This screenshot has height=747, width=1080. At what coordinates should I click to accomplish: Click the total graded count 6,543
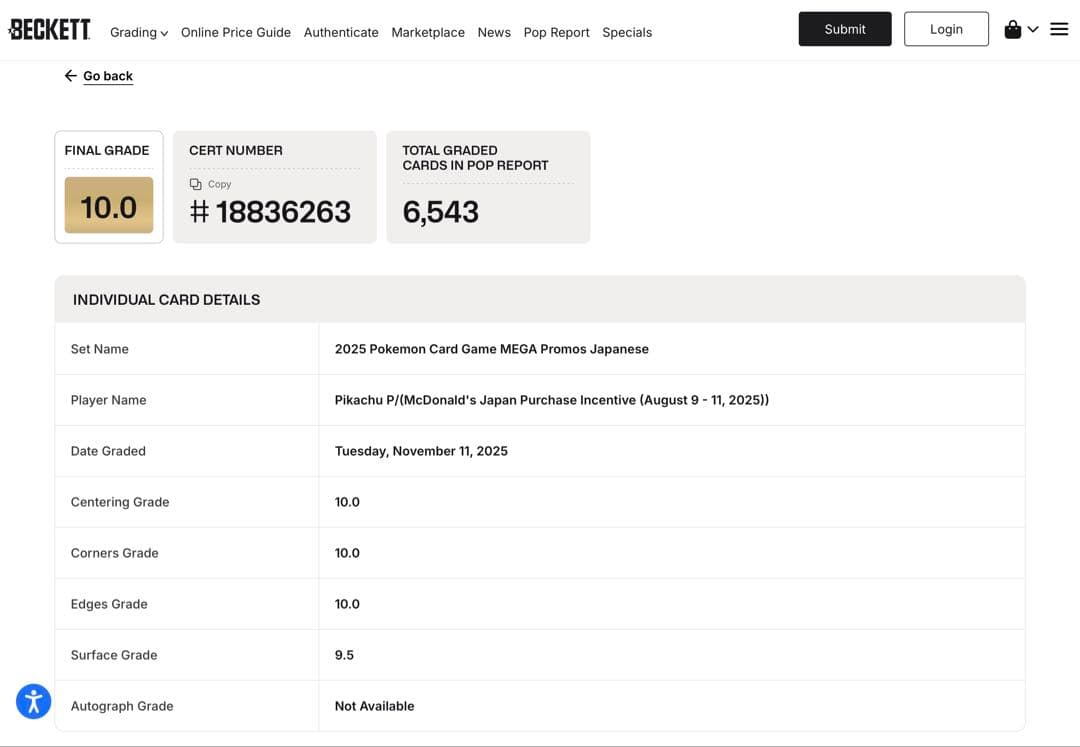coord(441,212)
